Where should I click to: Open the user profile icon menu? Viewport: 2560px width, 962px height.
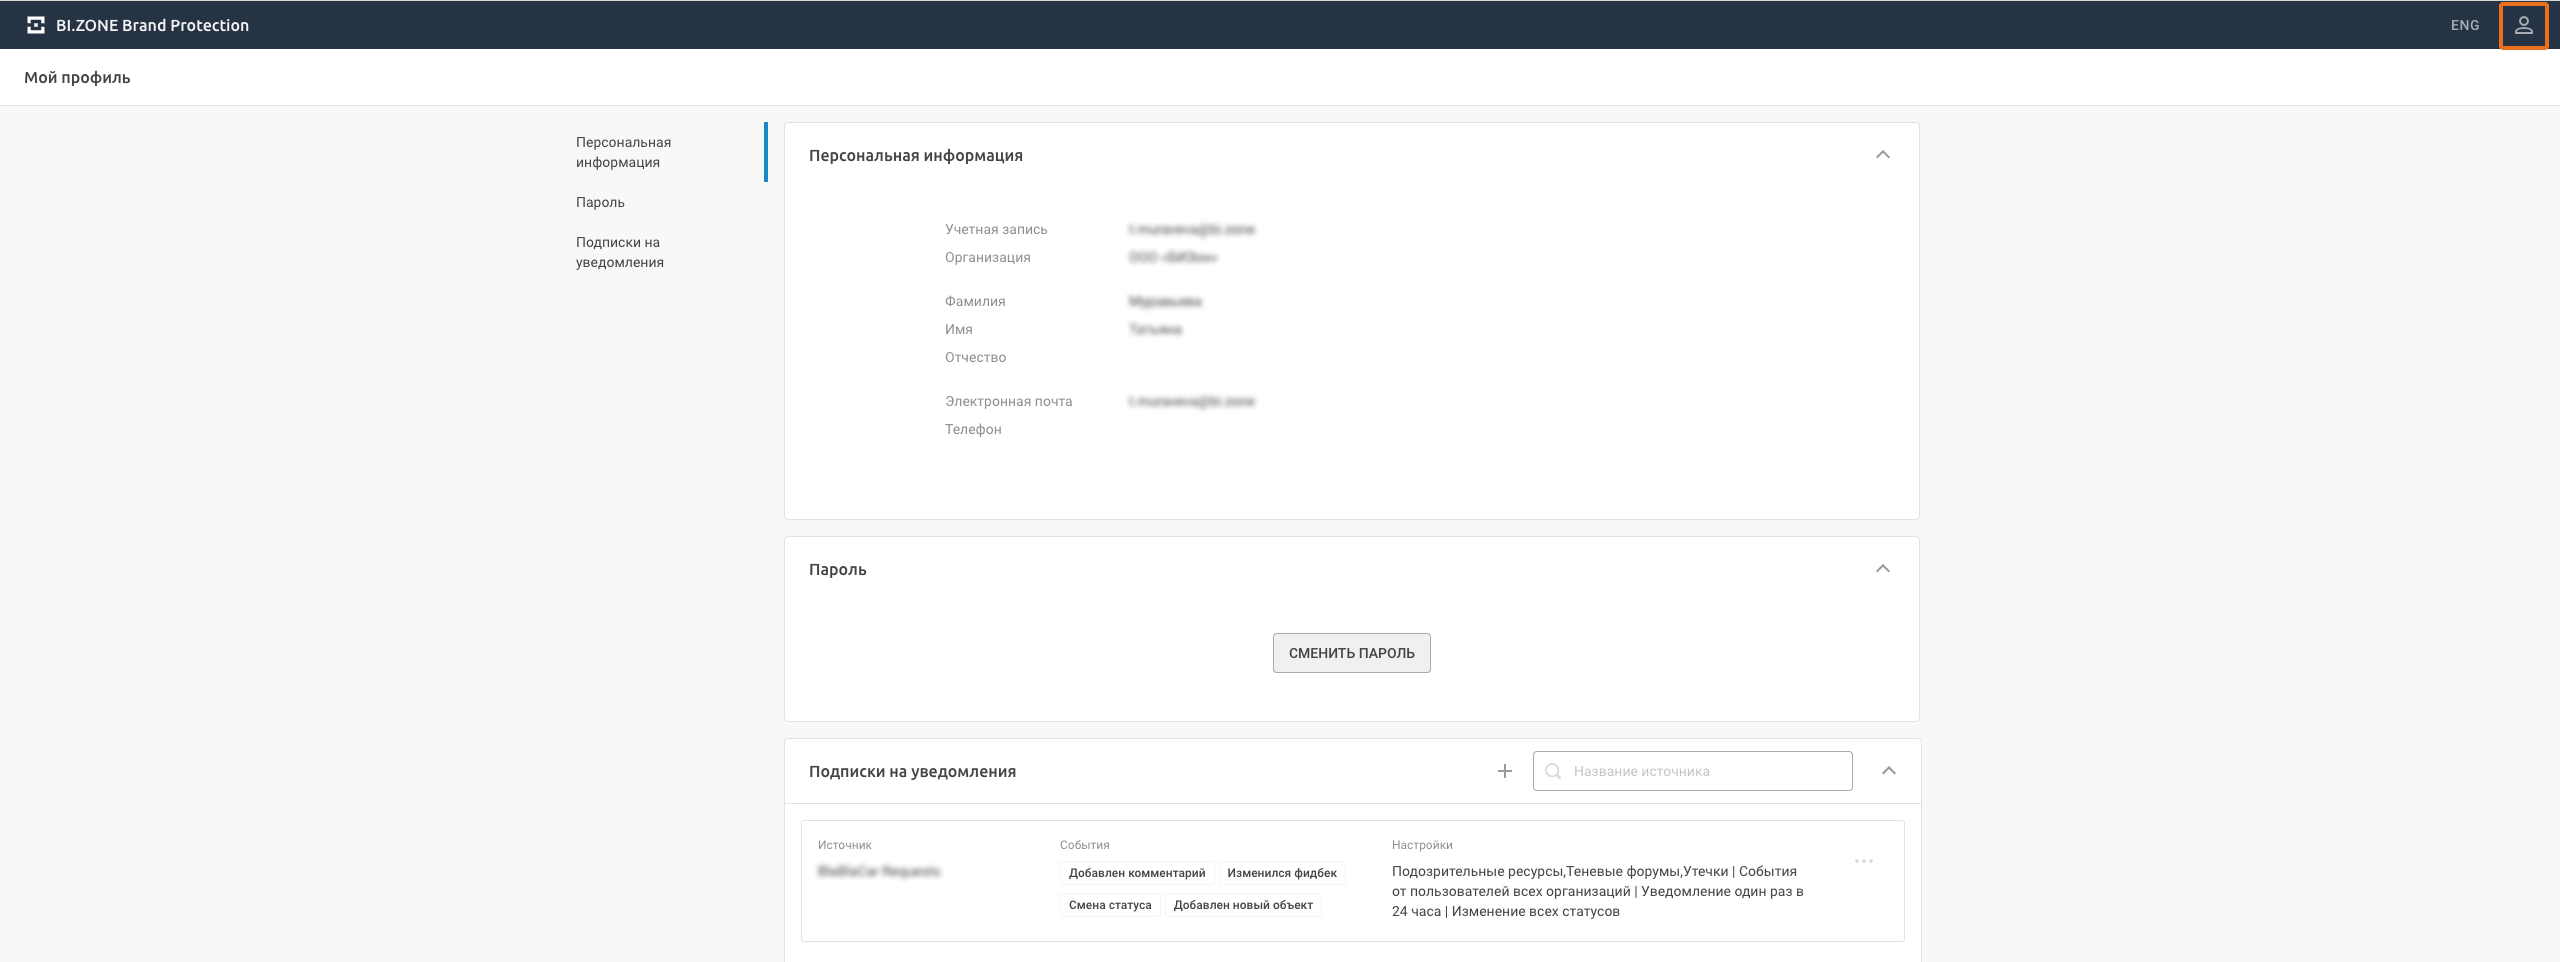[2523, 25]
